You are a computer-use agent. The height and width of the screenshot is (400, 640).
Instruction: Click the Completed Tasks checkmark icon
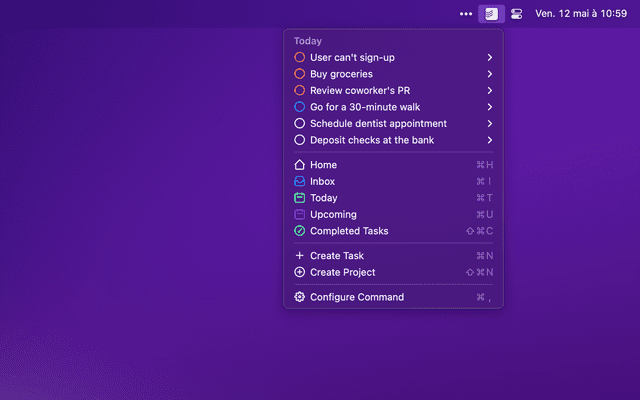300,231
